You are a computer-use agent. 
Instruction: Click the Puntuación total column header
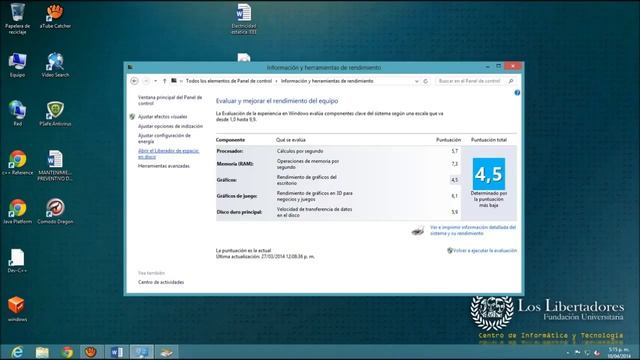(x=489, y=140)
